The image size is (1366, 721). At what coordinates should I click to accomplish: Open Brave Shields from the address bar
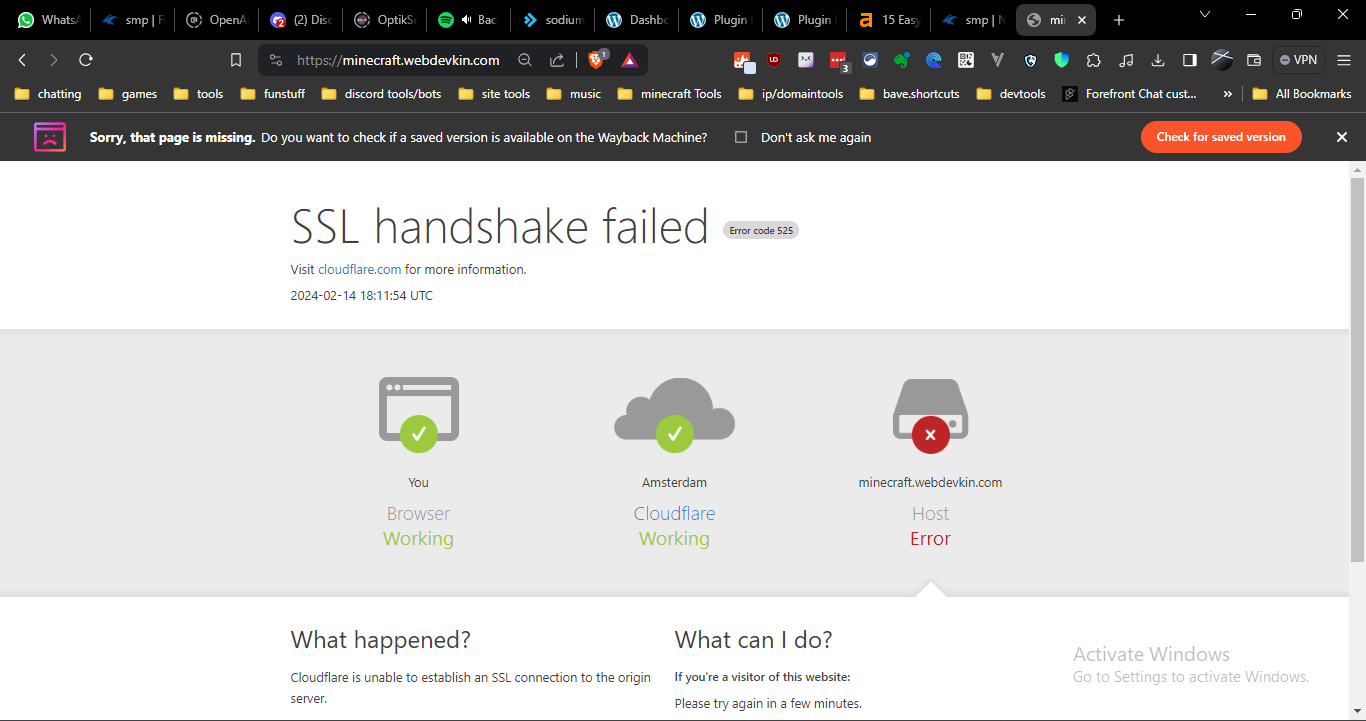[x=593, y=60]
